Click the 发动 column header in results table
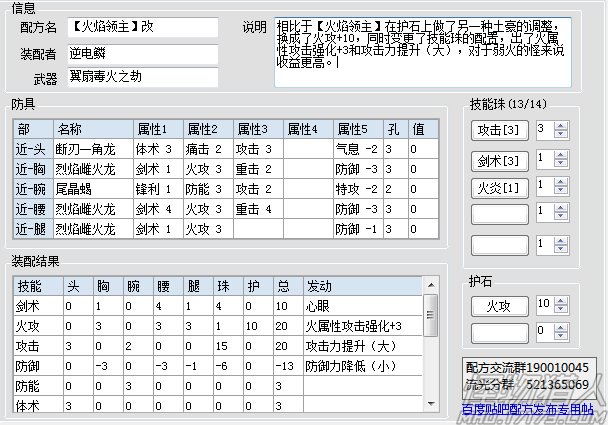 pyautogui.click(x=360, y=286)
